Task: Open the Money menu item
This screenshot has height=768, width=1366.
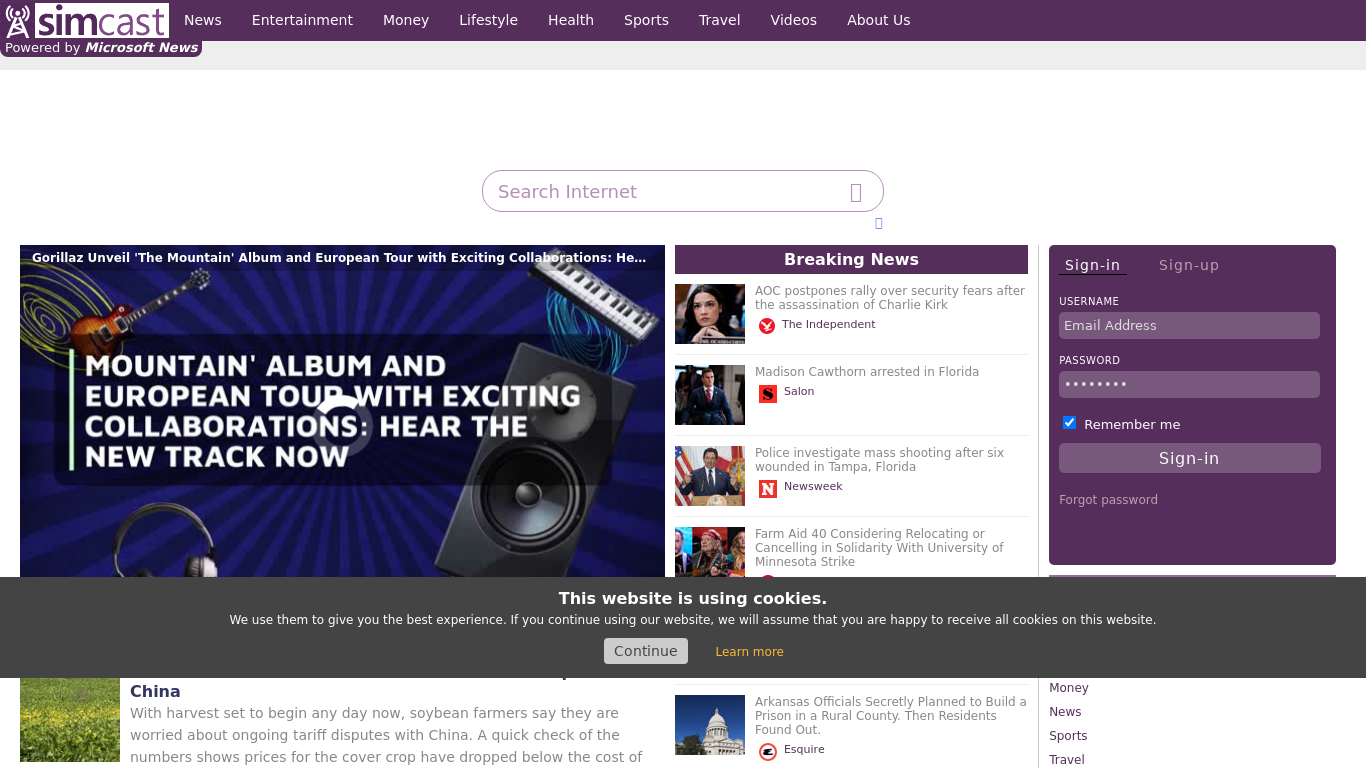Action: pos(406,20)
